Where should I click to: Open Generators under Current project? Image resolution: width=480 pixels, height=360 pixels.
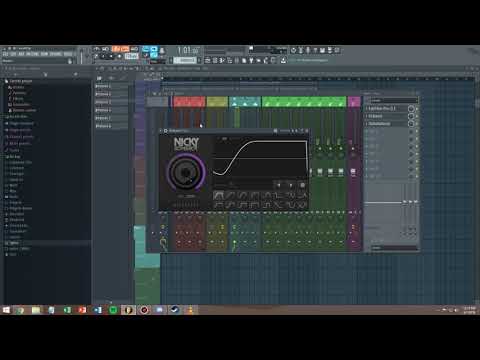tap(21, 105)
